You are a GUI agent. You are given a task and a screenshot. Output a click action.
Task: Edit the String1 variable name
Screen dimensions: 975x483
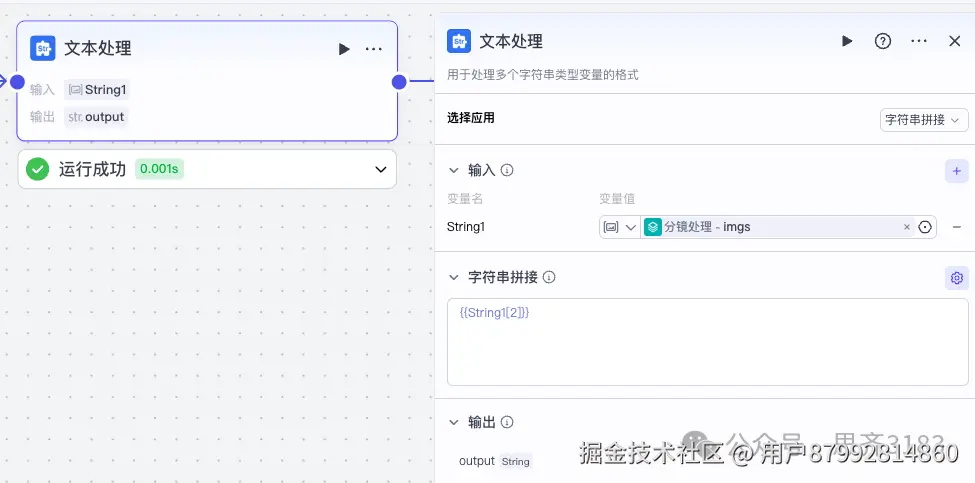(x=466, y=227)
